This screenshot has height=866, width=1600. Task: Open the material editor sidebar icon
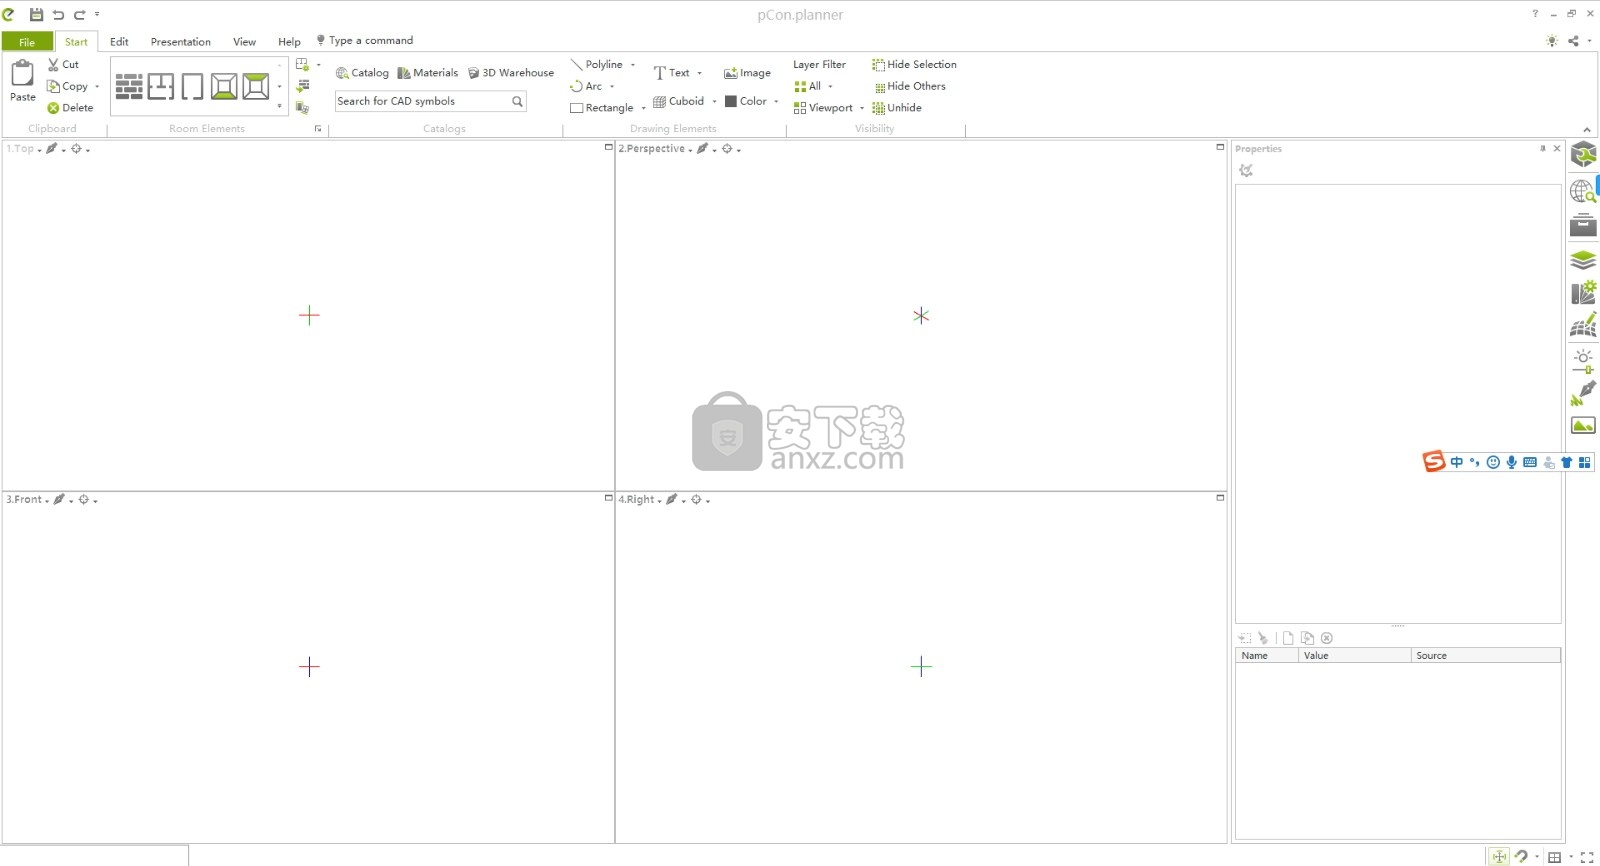pos(1583,292)
